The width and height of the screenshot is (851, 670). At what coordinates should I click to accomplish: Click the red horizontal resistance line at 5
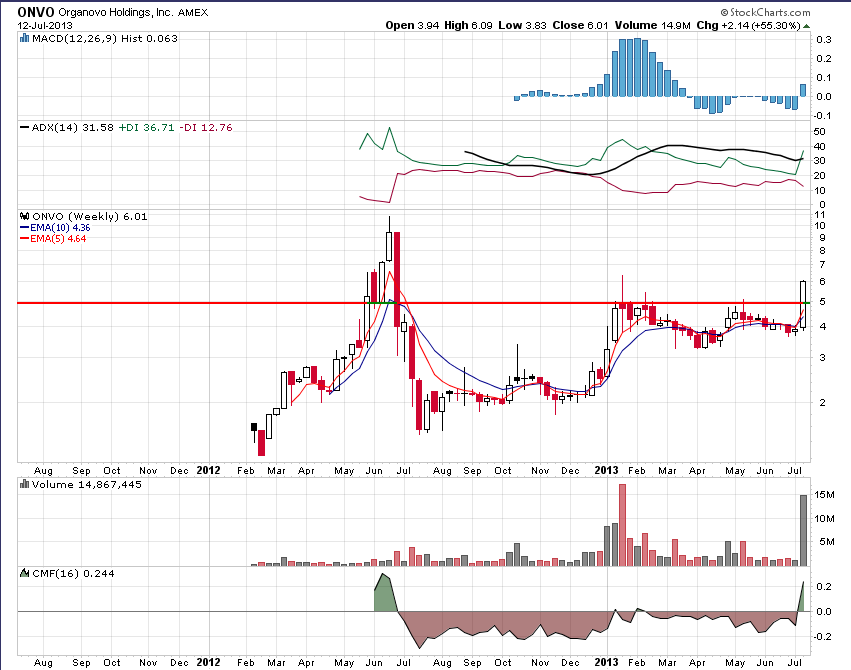point(414,303)
